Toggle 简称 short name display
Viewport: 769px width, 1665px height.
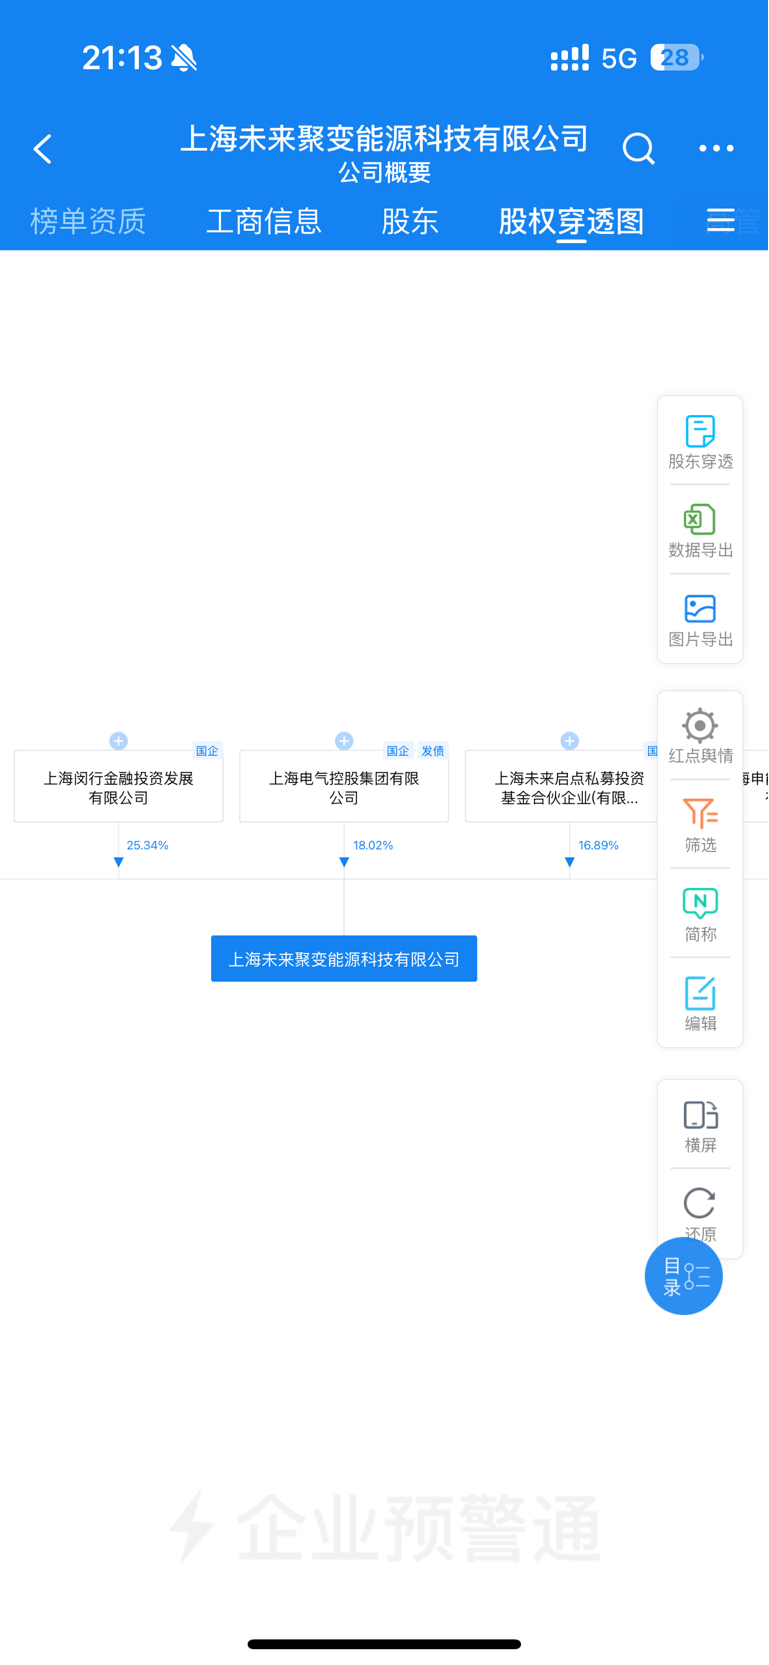[x=700, y=915]
